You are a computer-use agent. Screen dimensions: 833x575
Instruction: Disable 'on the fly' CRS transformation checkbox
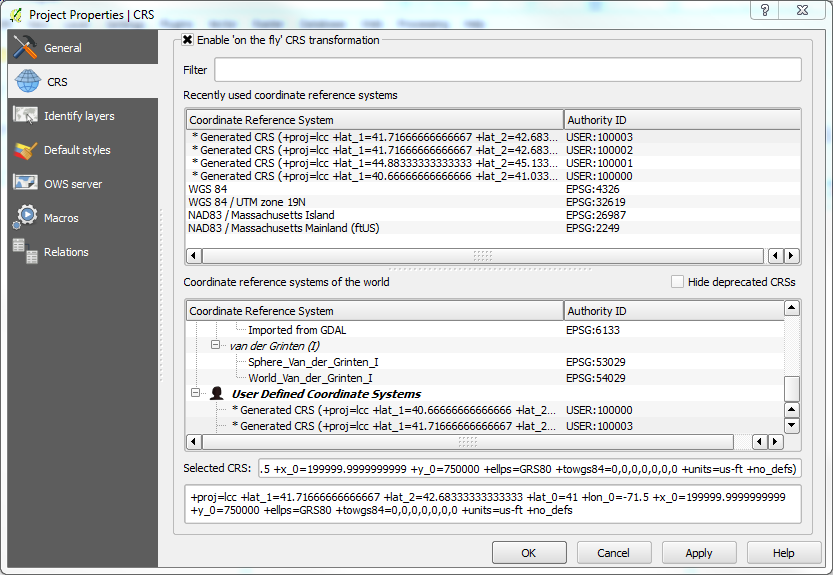[x=188, y=40]
